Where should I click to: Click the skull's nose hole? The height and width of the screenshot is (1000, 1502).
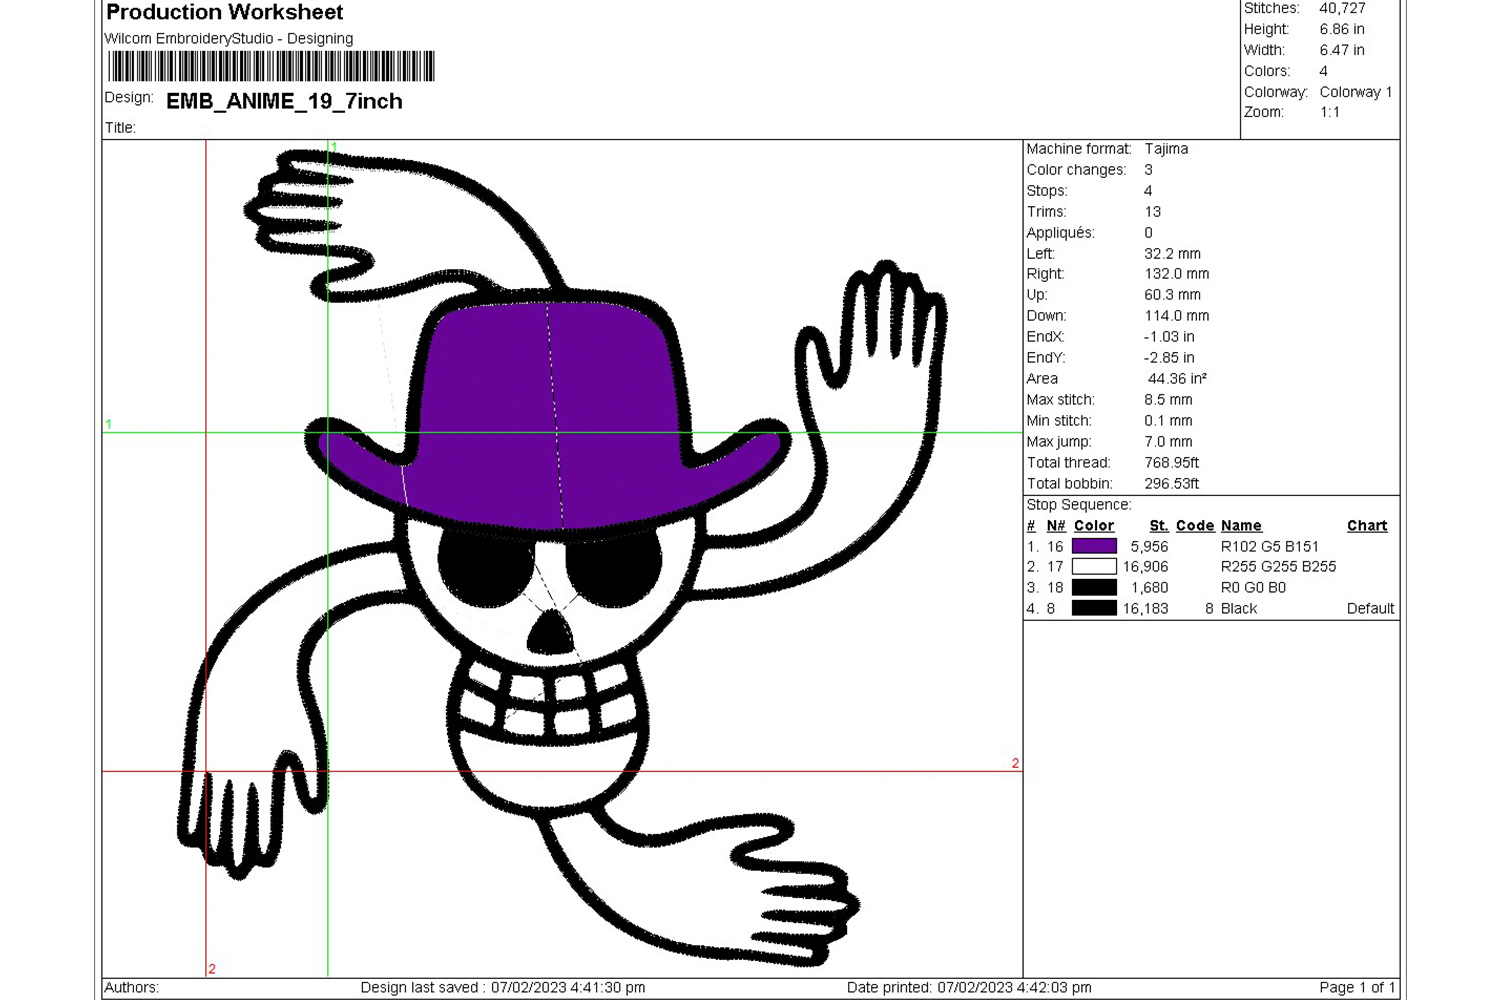point(548,631)
